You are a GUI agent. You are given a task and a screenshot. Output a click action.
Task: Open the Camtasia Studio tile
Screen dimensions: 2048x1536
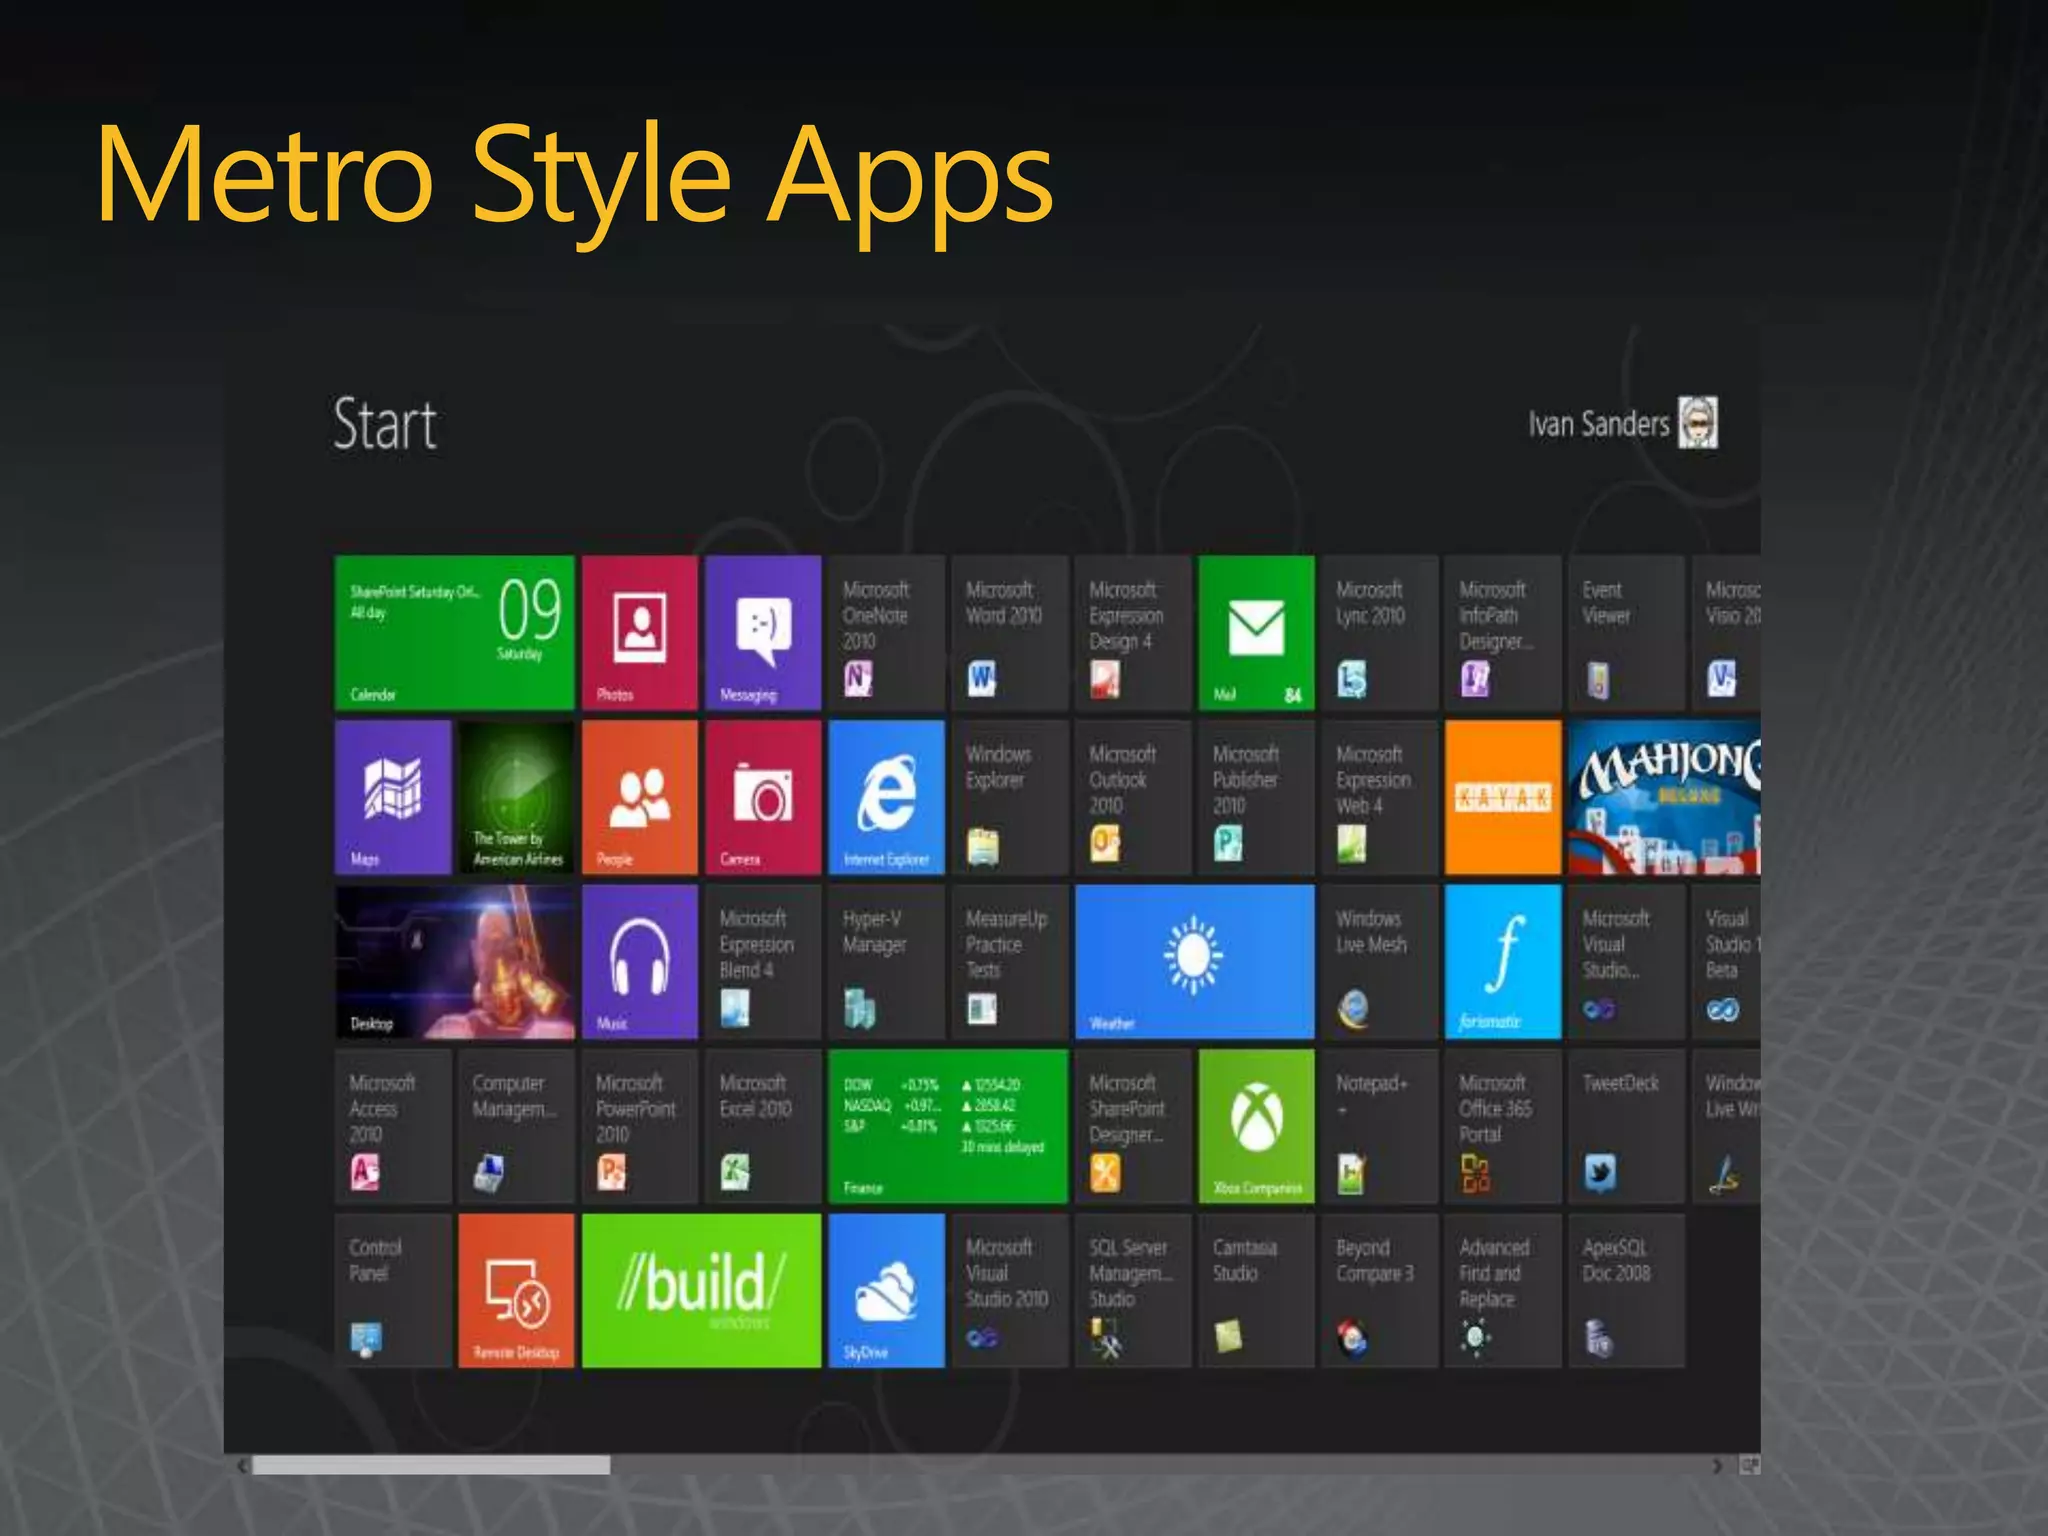pyautogui.click(x=1256, y=1291)
